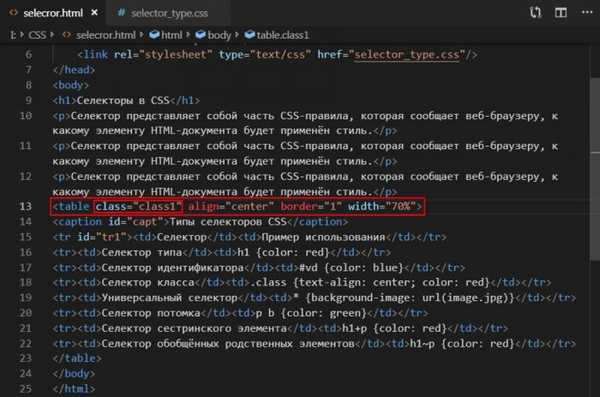Image resolution: width=600 pixels, height=397 pixels.
Task: Click 'Пример использования' cell text
Action: [x=323, y=237]
